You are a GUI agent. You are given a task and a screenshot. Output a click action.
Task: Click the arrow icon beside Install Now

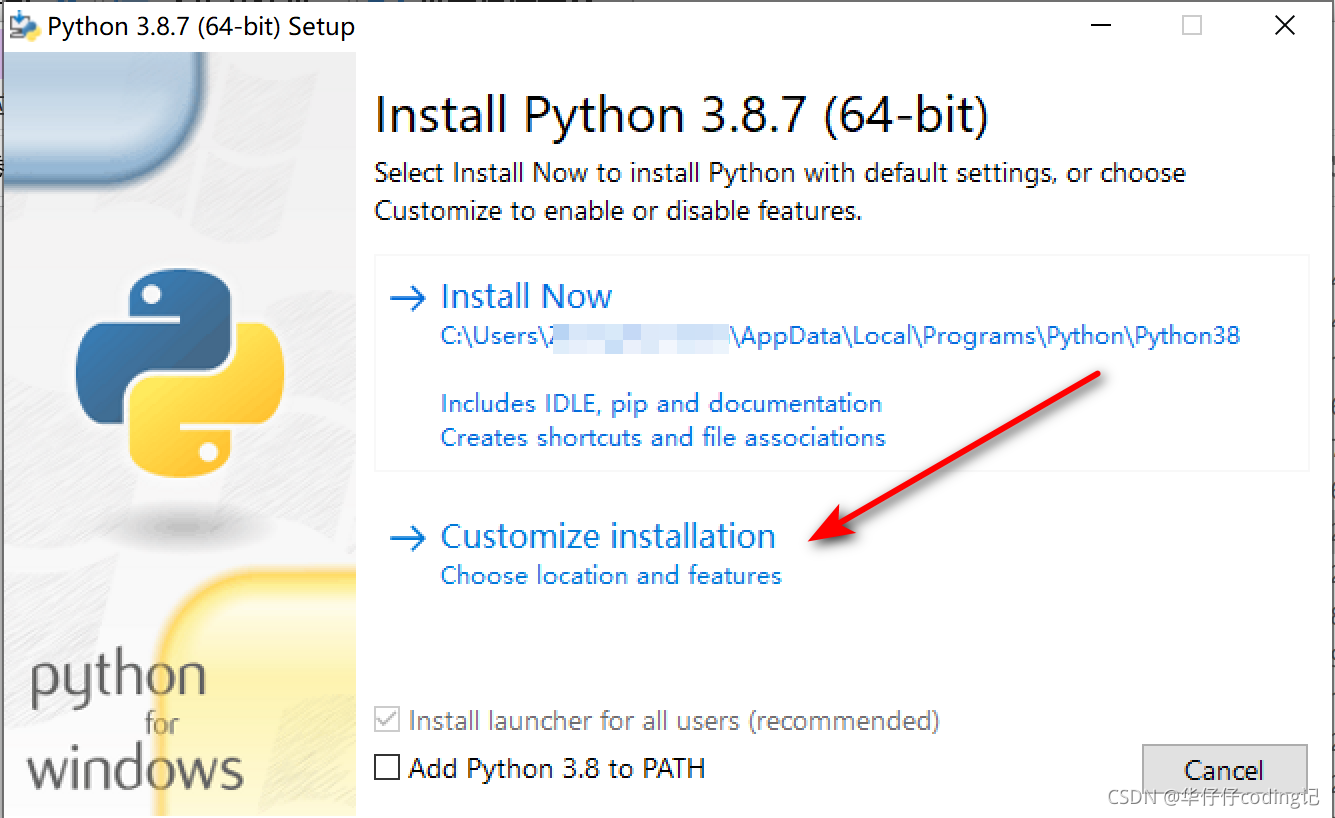pyautogui.click(x=408, y=298)
